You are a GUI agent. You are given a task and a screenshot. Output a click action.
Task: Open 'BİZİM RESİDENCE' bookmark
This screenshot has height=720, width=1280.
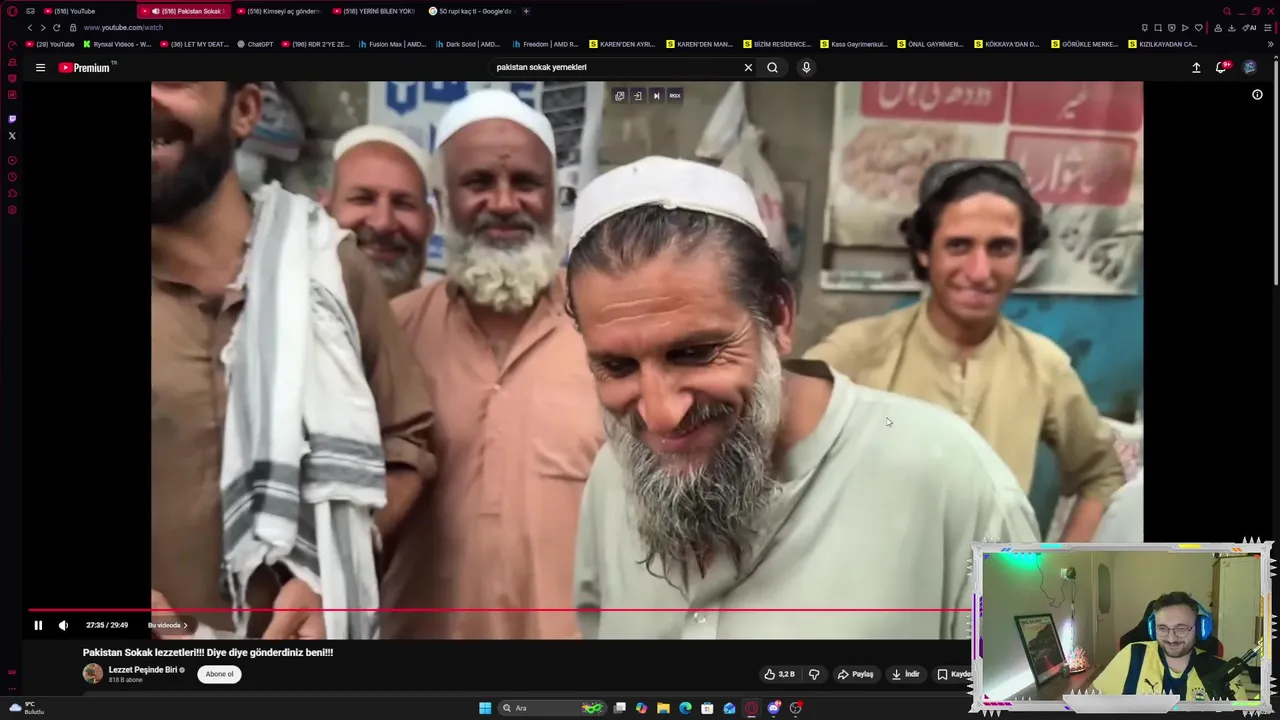tap(777, 44)
